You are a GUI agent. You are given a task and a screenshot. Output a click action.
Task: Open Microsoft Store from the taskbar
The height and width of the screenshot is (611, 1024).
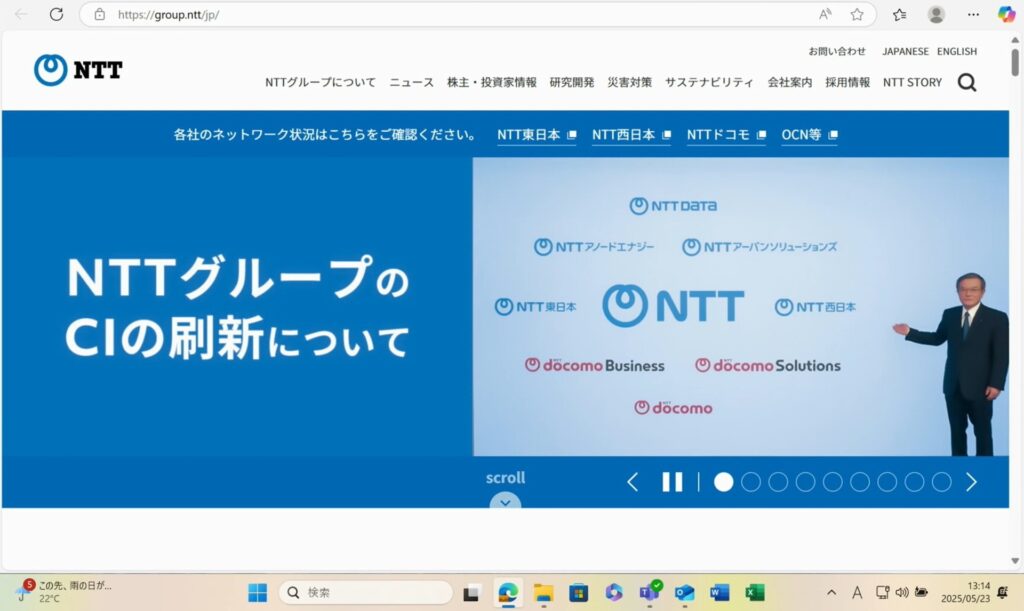578,593
